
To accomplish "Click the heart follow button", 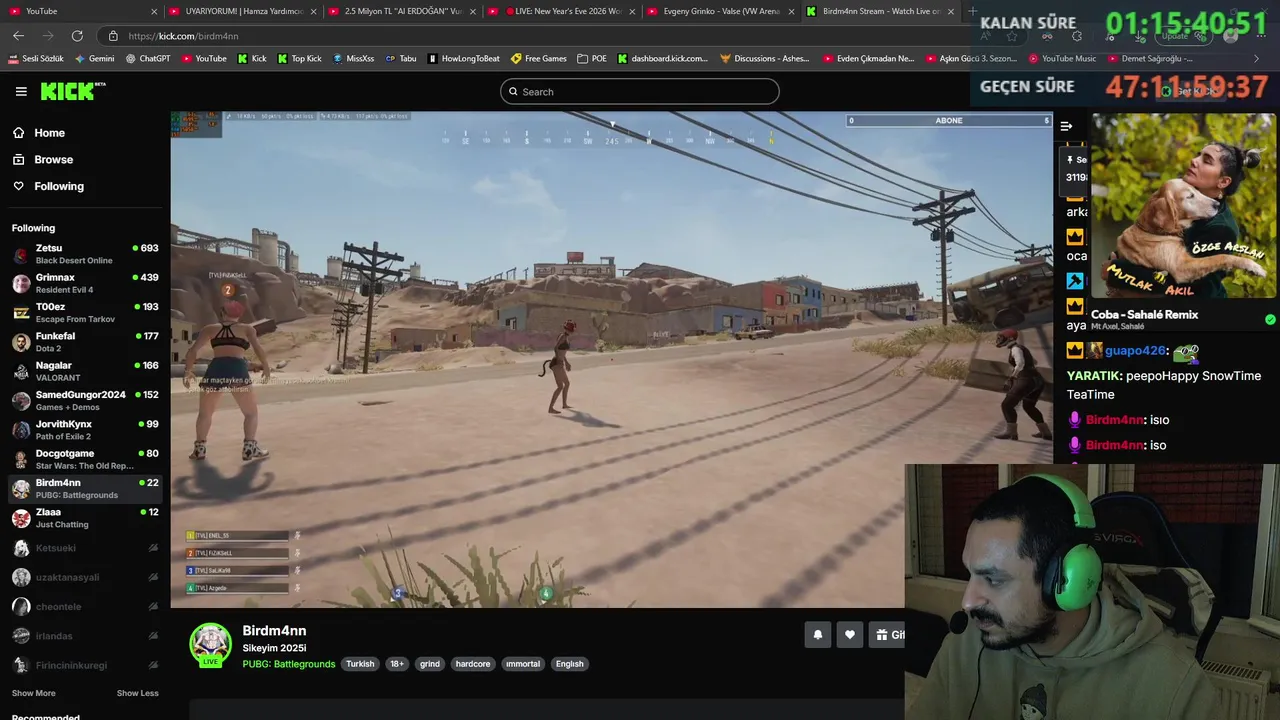I will [x=850, y=634].
